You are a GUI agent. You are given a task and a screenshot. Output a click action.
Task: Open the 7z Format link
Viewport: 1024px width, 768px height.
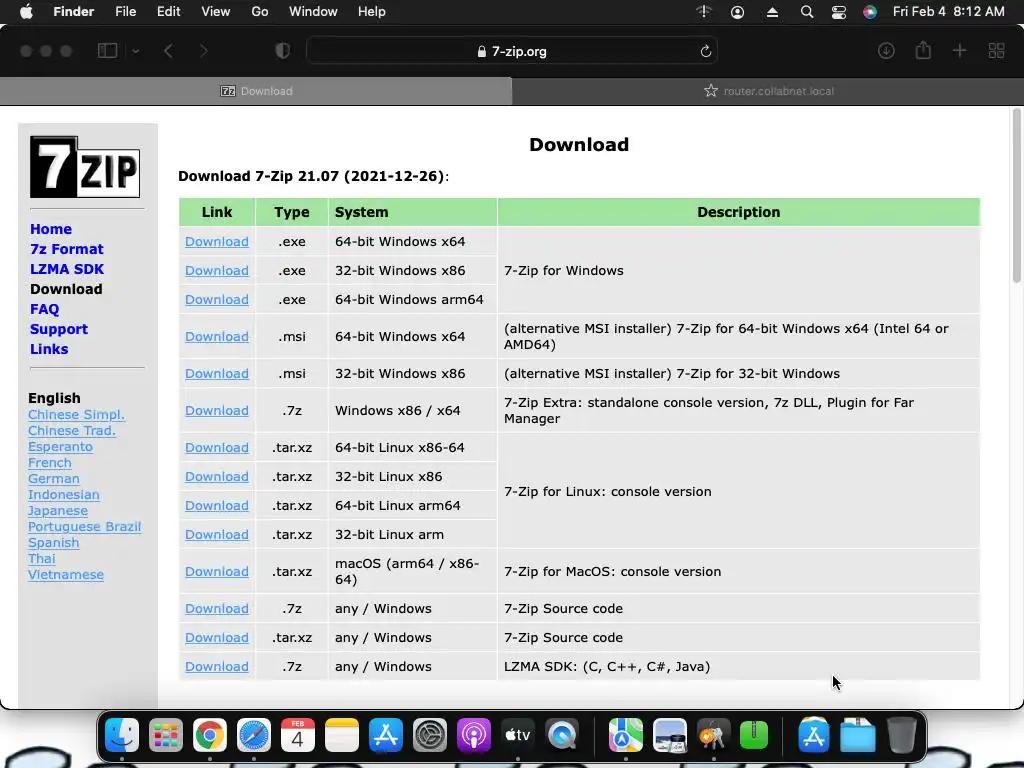(x=67, y=249)
